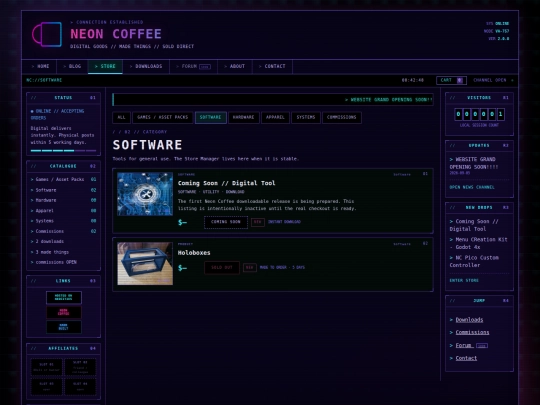Open the CONTACT nav tab

(x=272, y=66)
